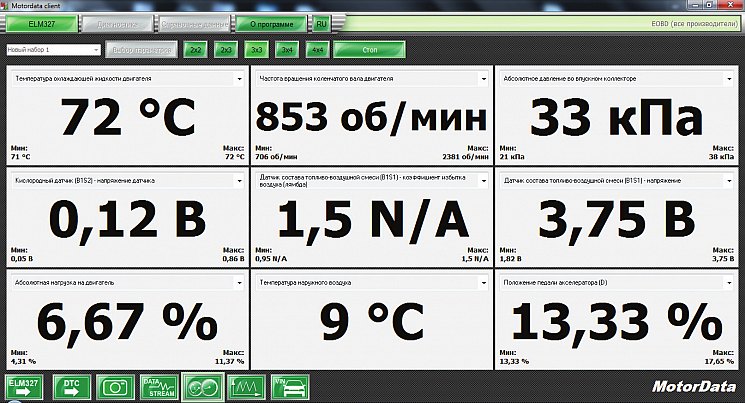Expand outside air temperature parameter dropdown

click(x=484, y=283)
